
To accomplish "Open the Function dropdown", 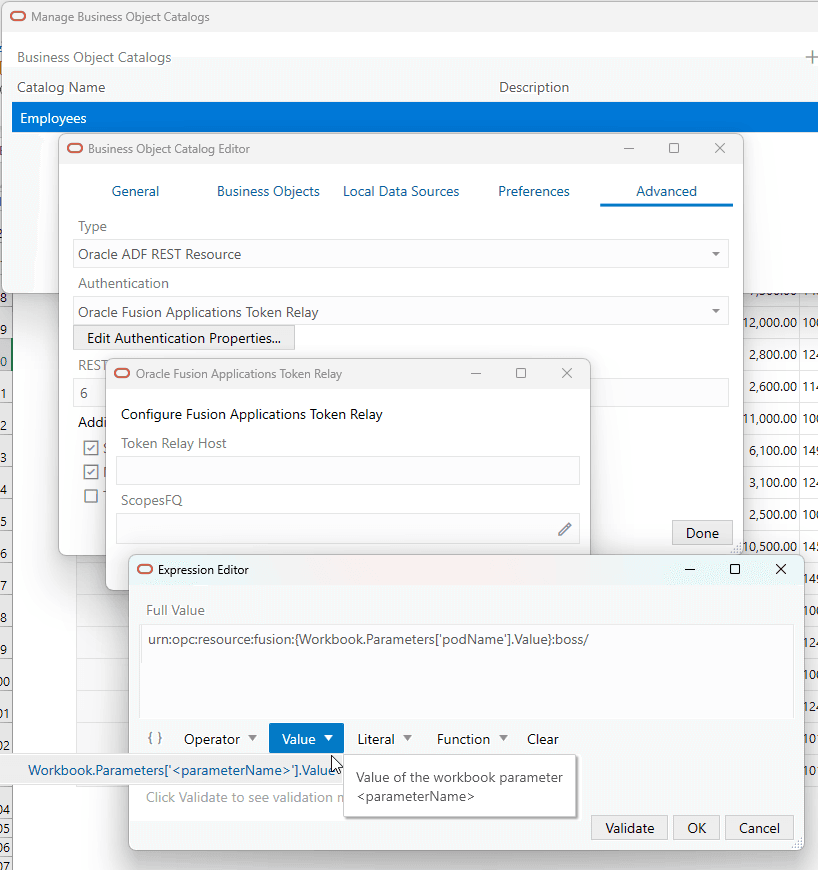I will (x=471, y=738).
